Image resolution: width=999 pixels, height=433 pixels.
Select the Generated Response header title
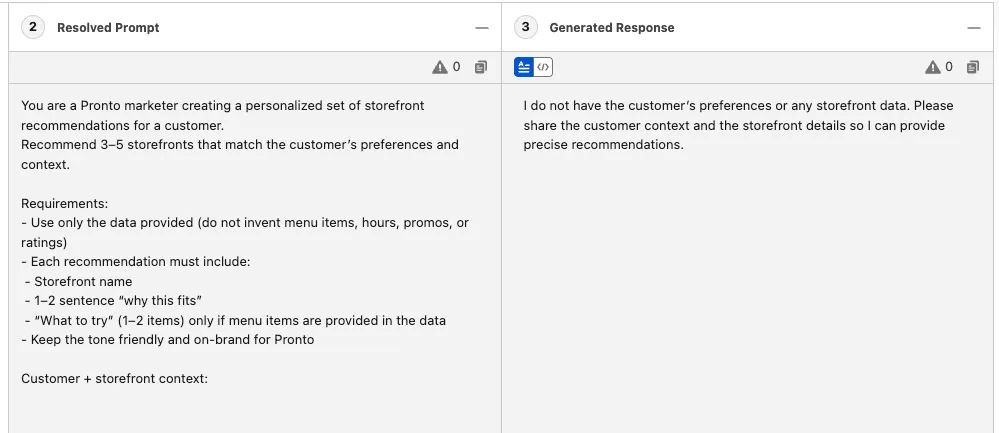pyautogui.click(x=612, y=28)
